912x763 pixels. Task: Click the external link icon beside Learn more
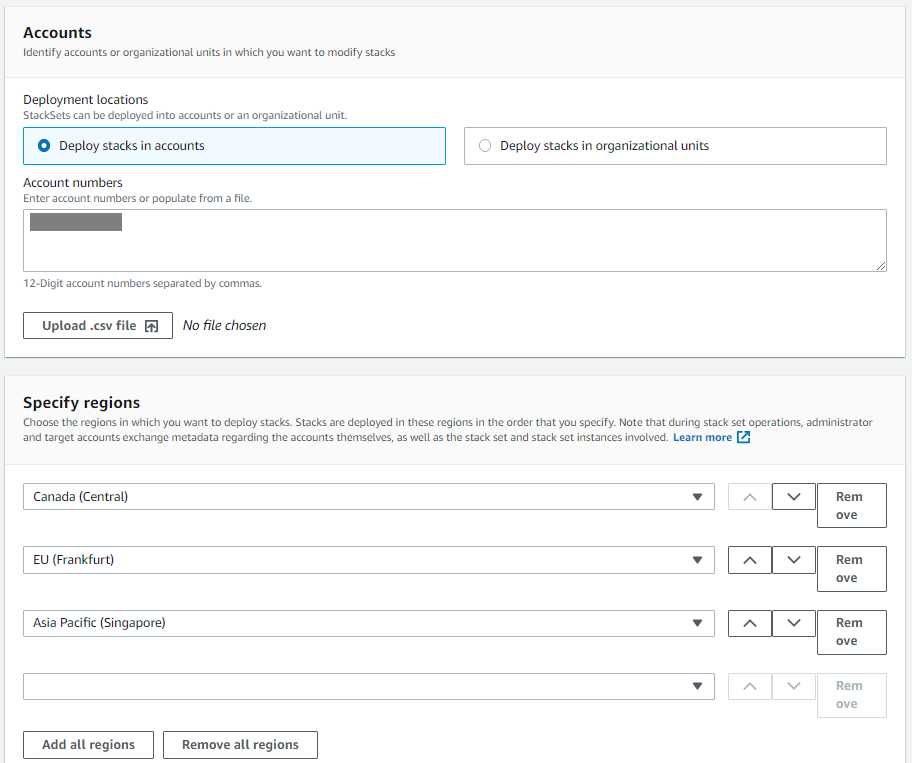pos(741,437)
